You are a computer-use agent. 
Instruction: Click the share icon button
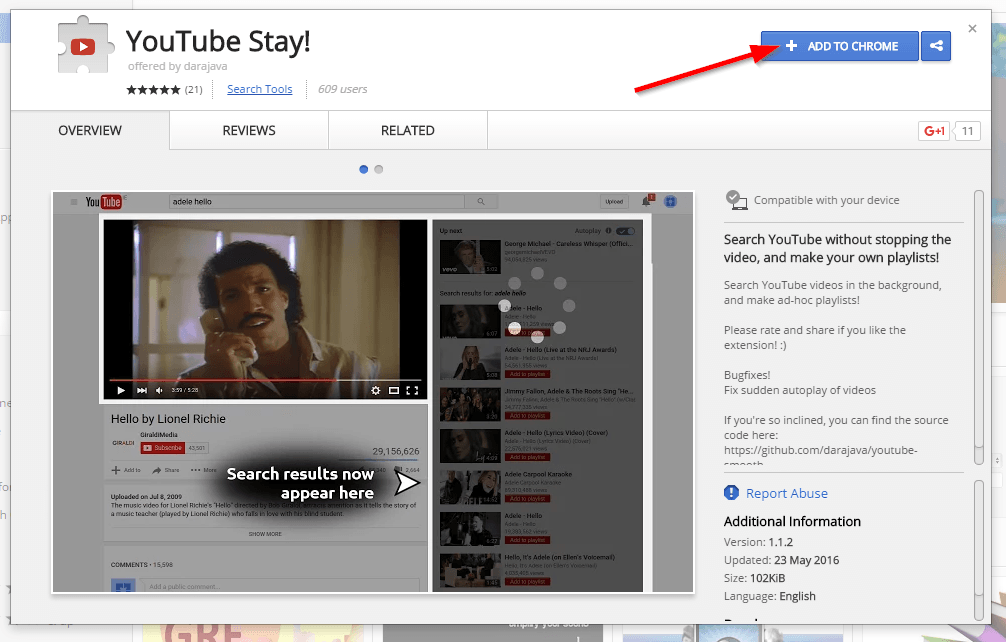tap(936, 46)
